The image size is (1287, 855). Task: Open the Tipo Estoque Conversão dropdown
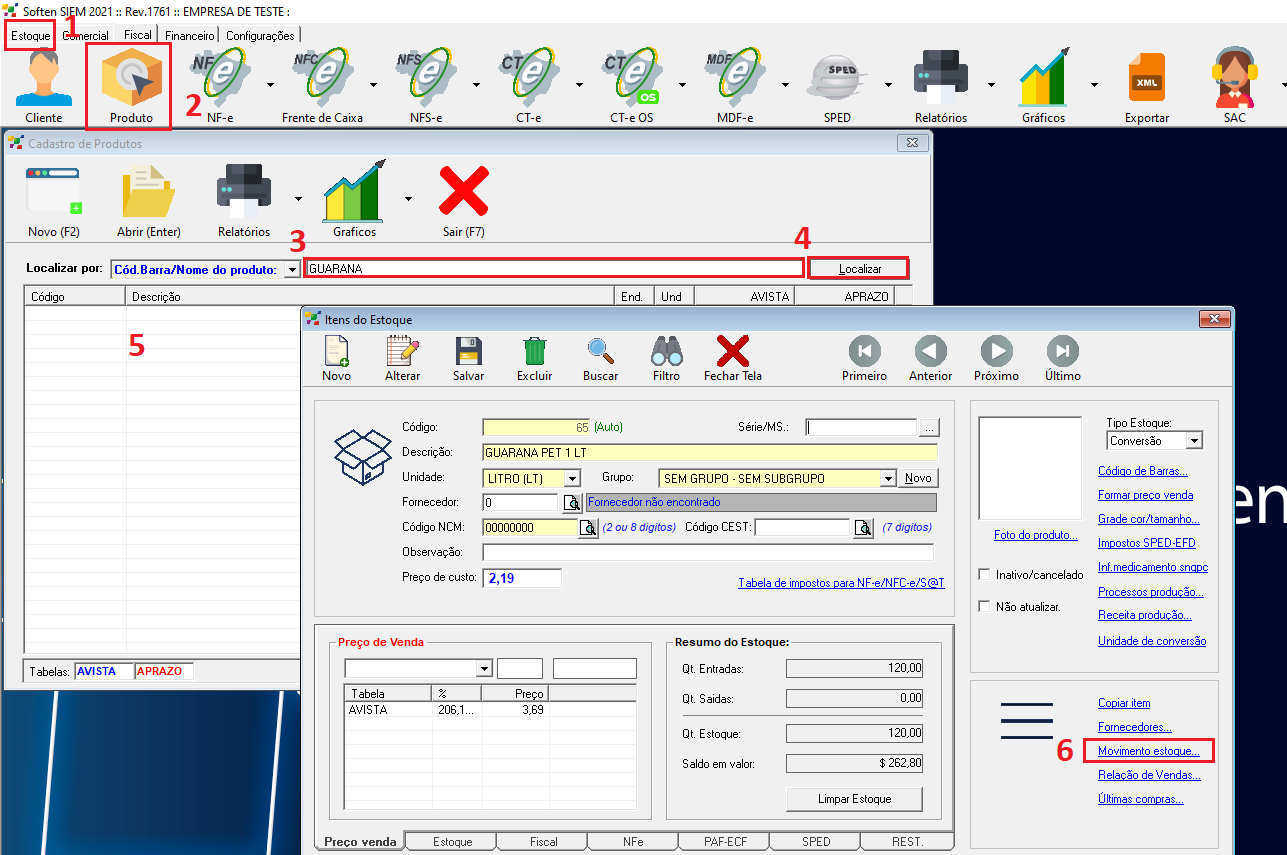tap(1194, 441)
